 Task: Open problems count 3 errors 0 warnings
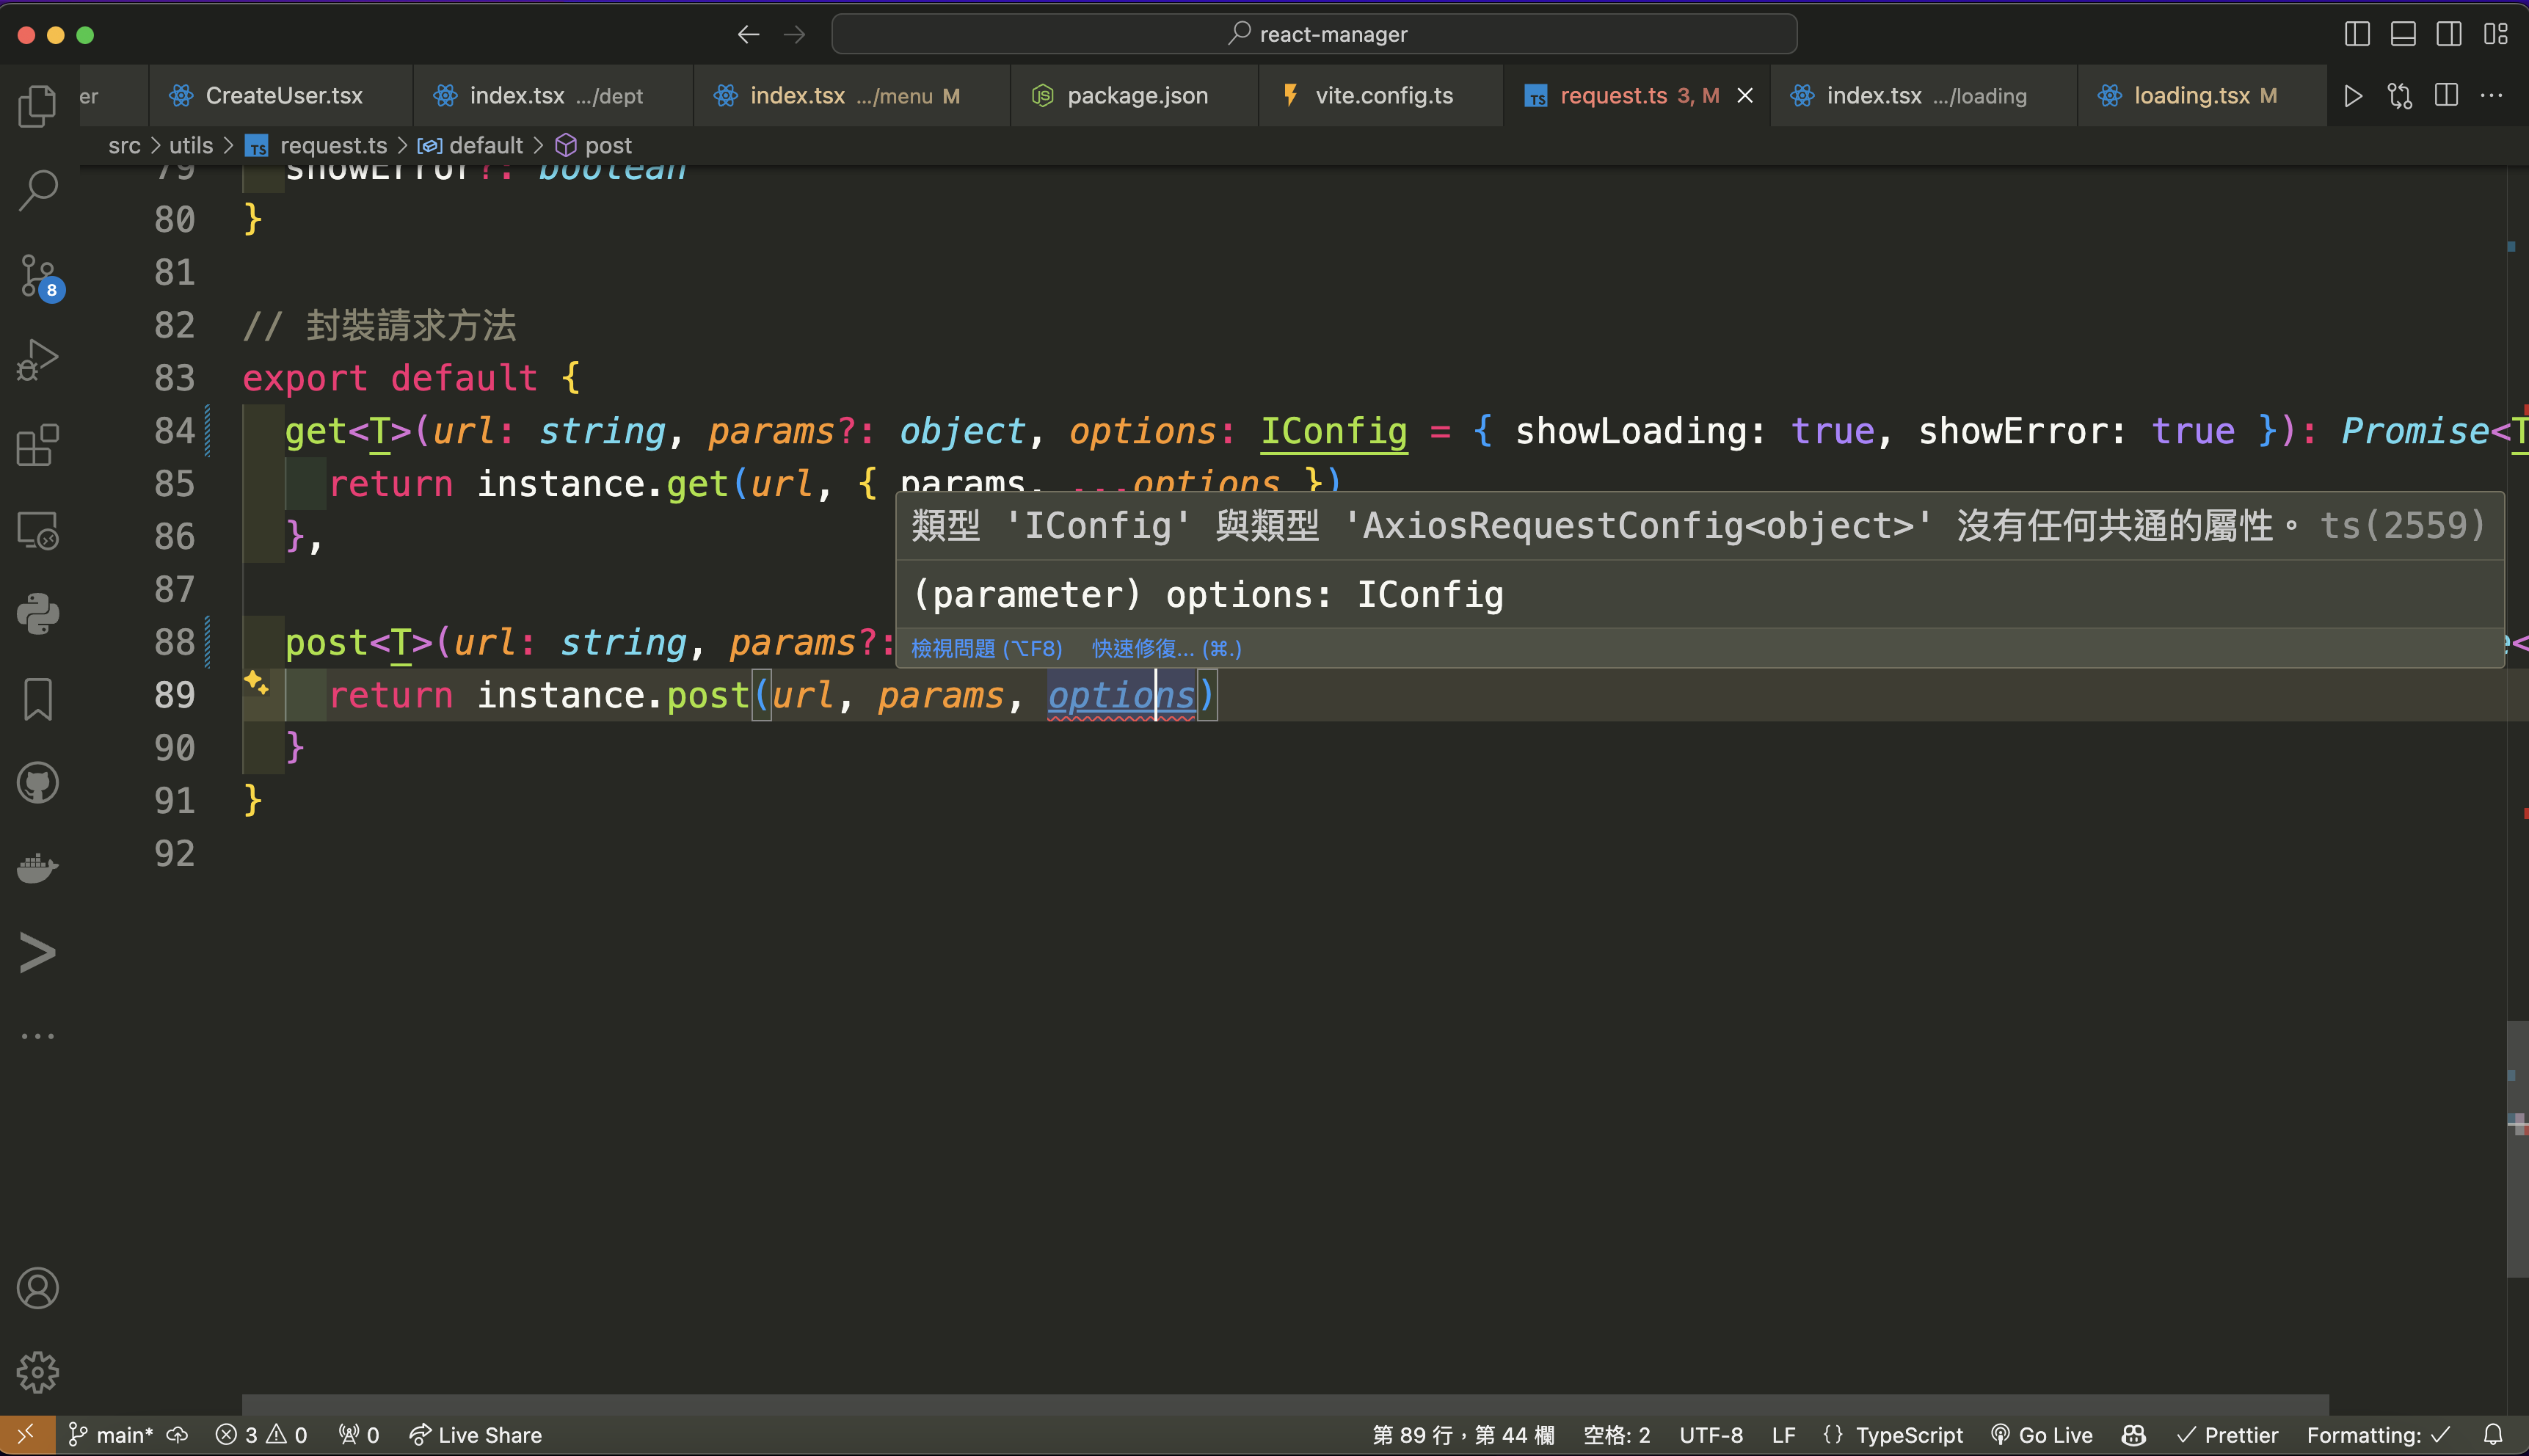point(261,1435)
